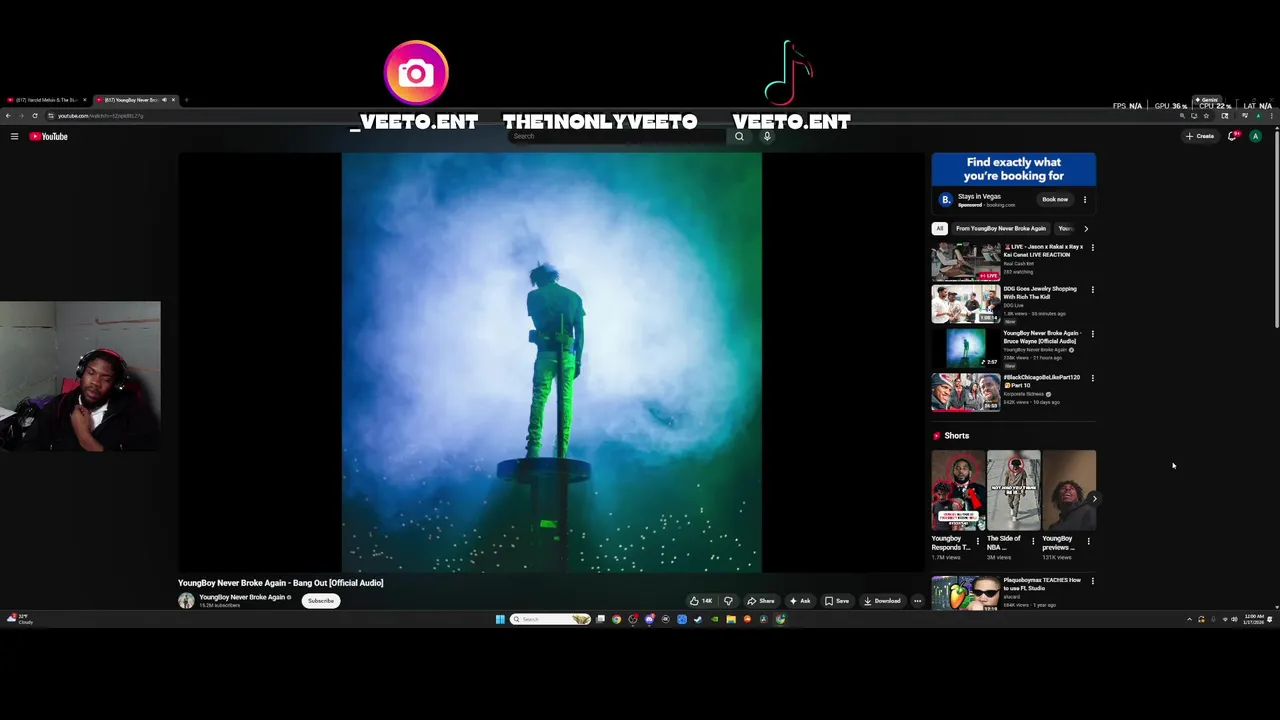Start voice search with the microphone
The height and width of the screenshot is (720, 1280).
(x=767, y=136)
